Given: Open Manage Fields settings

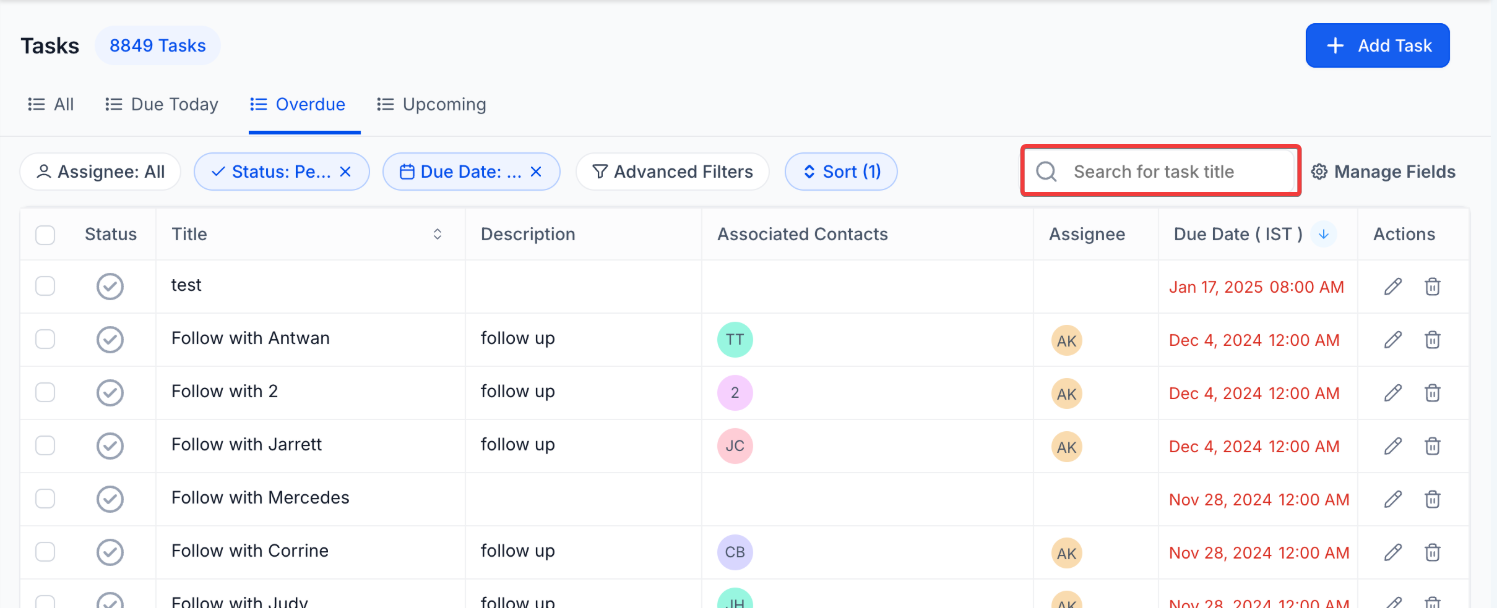Looking at the screenshot, I should click(1383, 172).
